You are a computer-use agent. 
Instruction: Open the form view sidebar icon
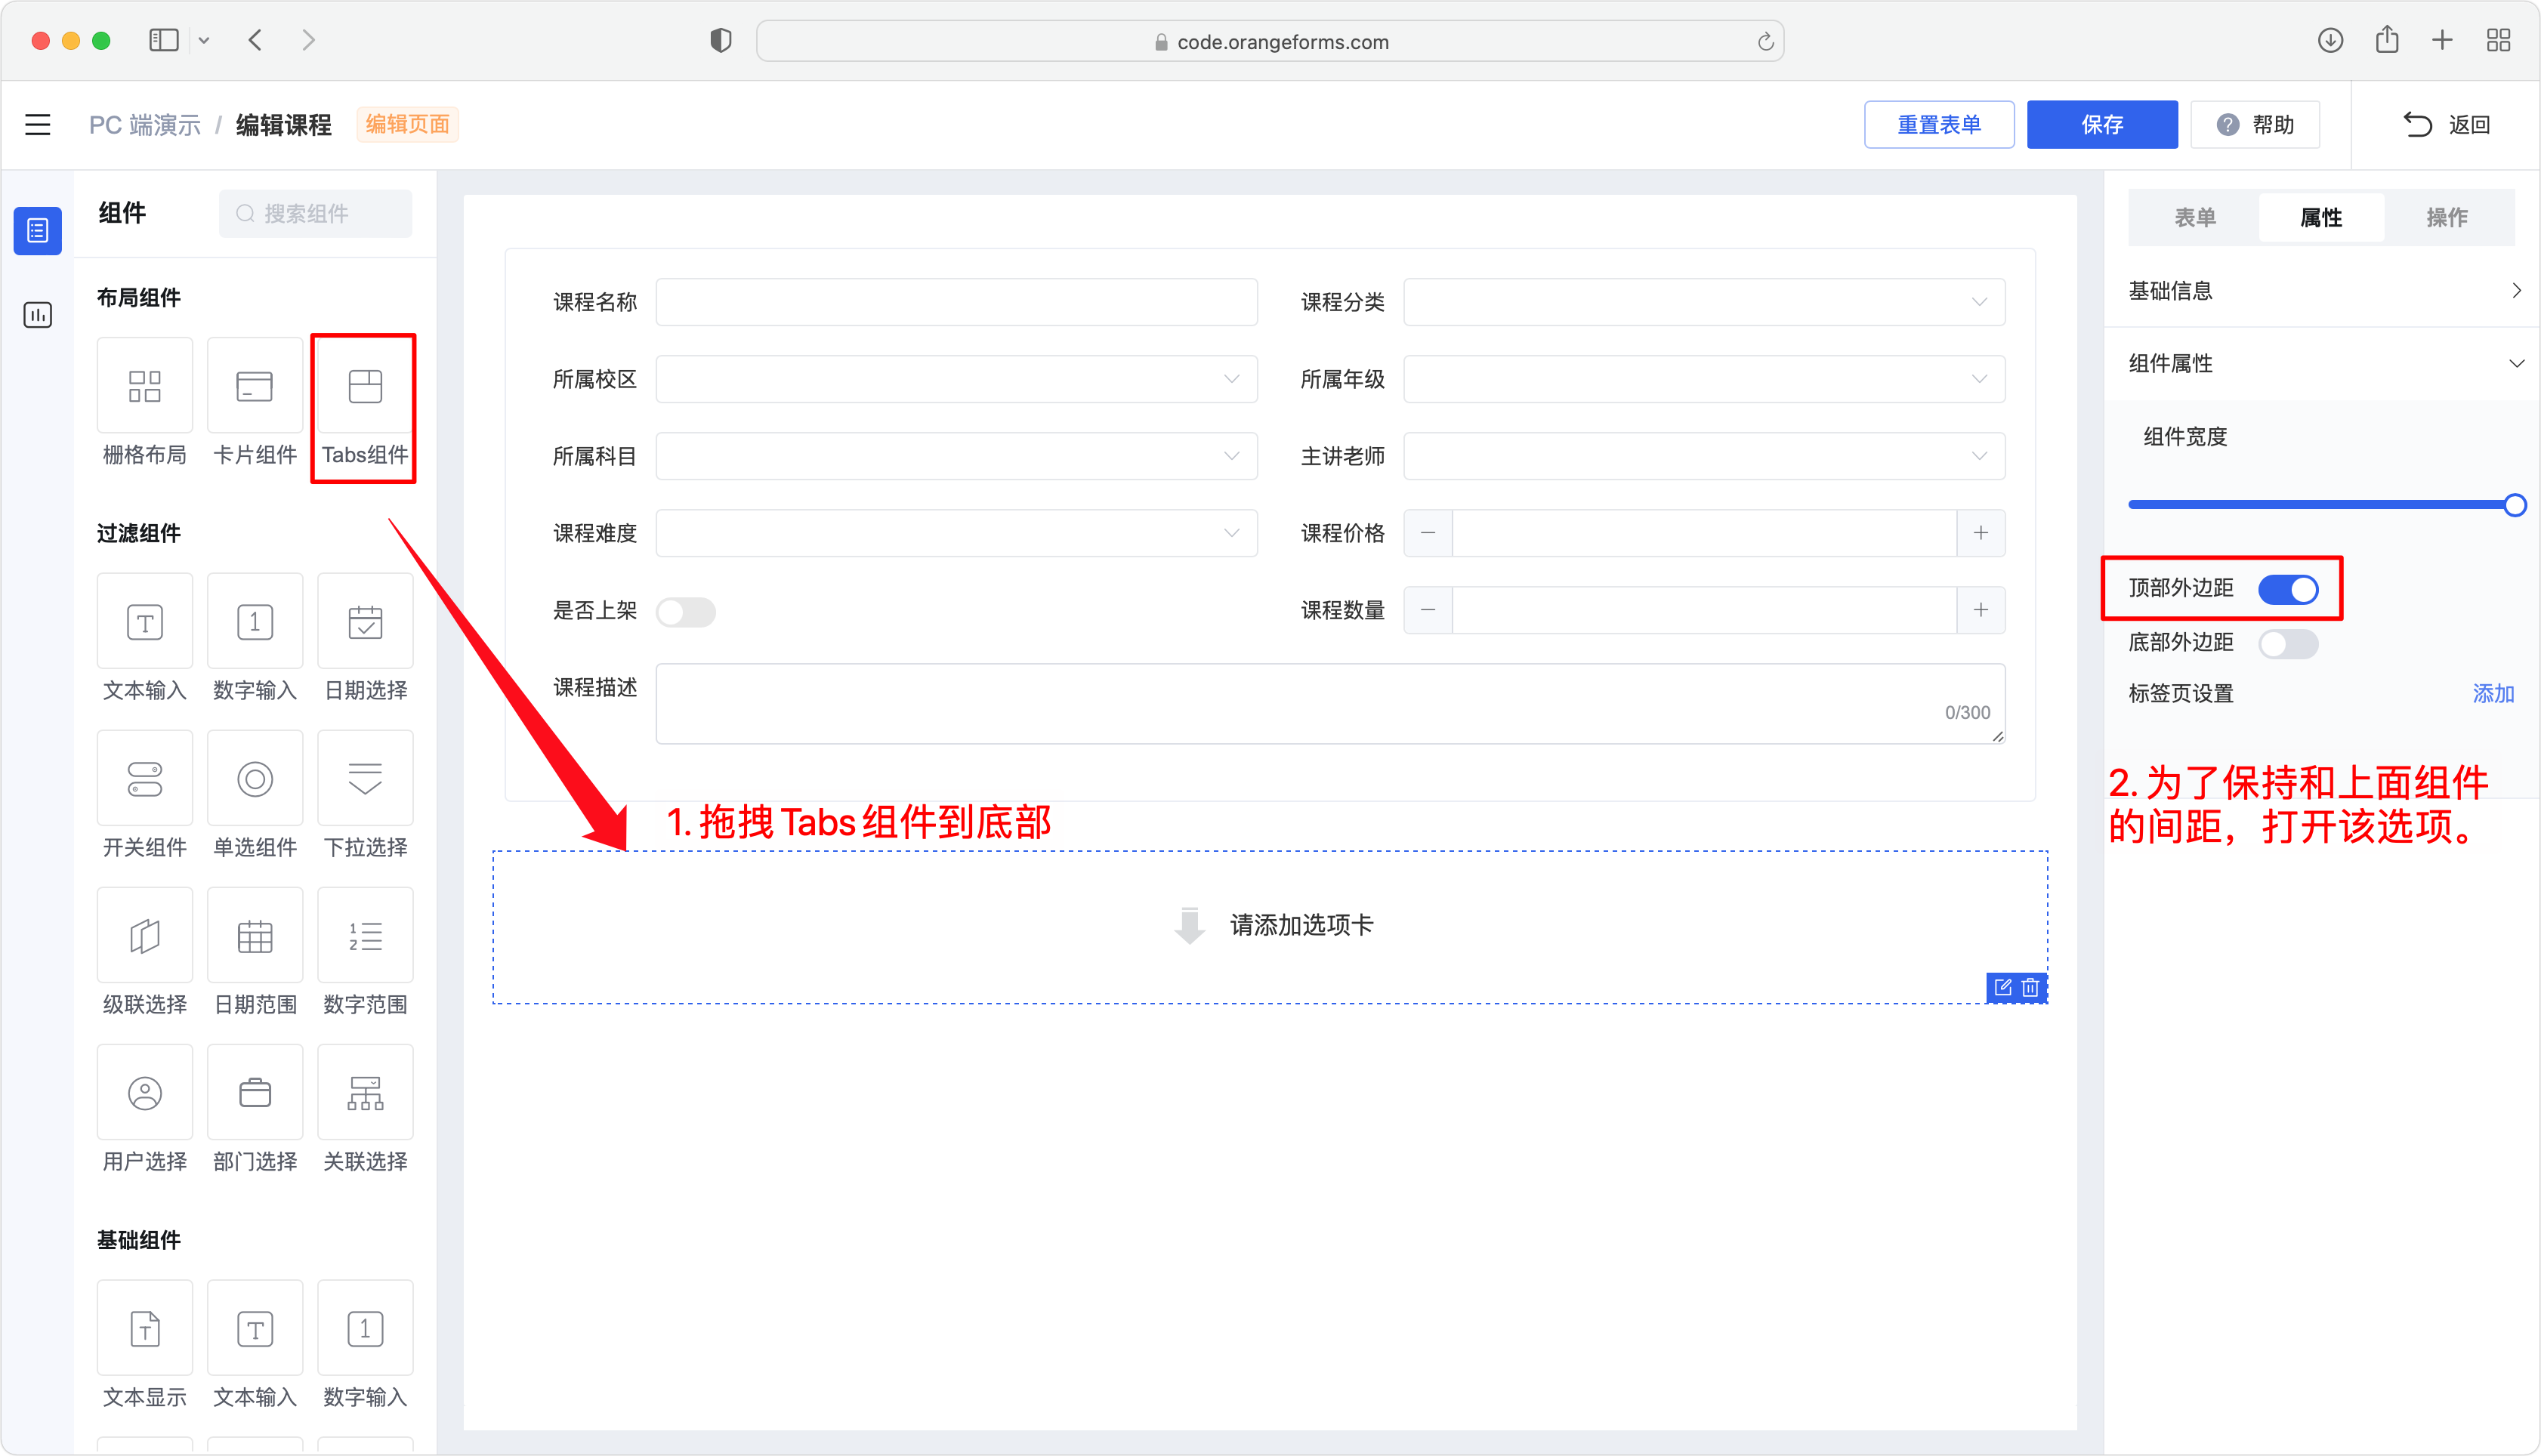(38, 231)
